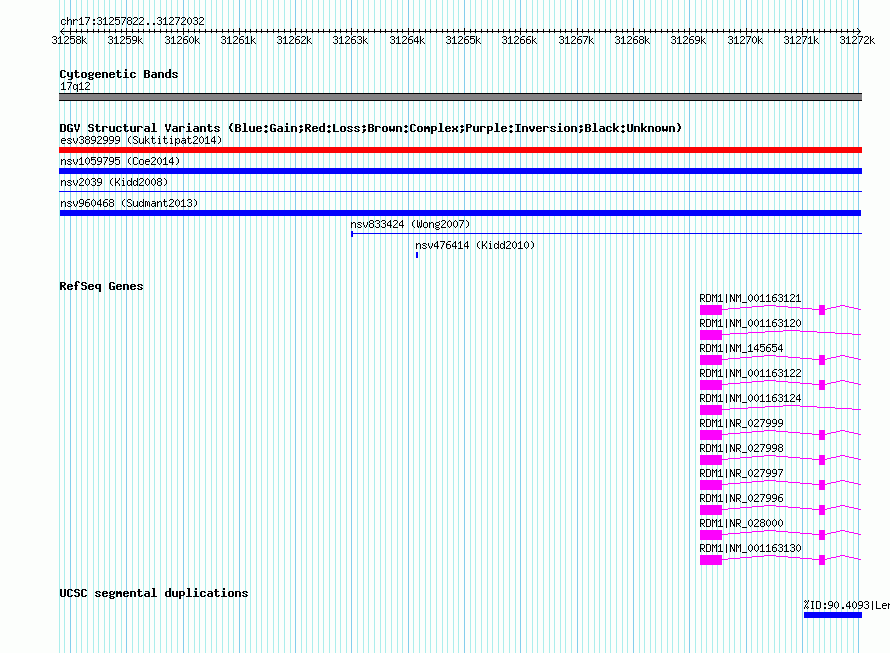Select the RDM1|NM_001163121 transcript exon block
This screenshot has width=890, height=653.
[711, 310]
